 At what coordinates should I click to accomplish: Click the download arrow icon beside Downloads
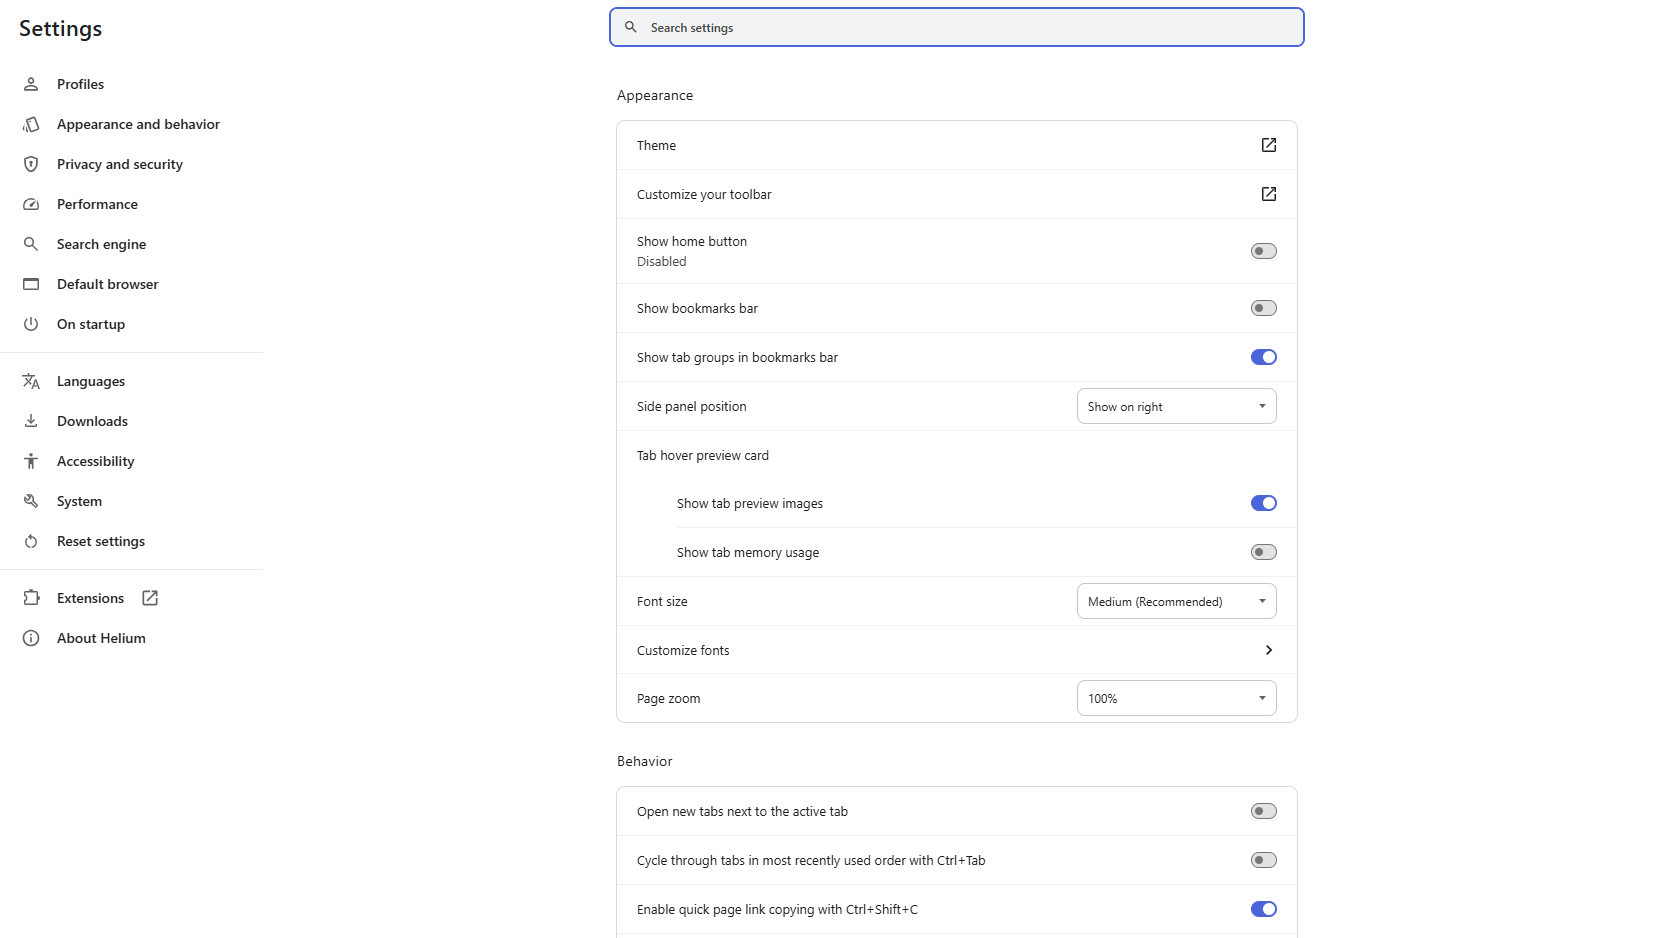[x=31, y=421]
